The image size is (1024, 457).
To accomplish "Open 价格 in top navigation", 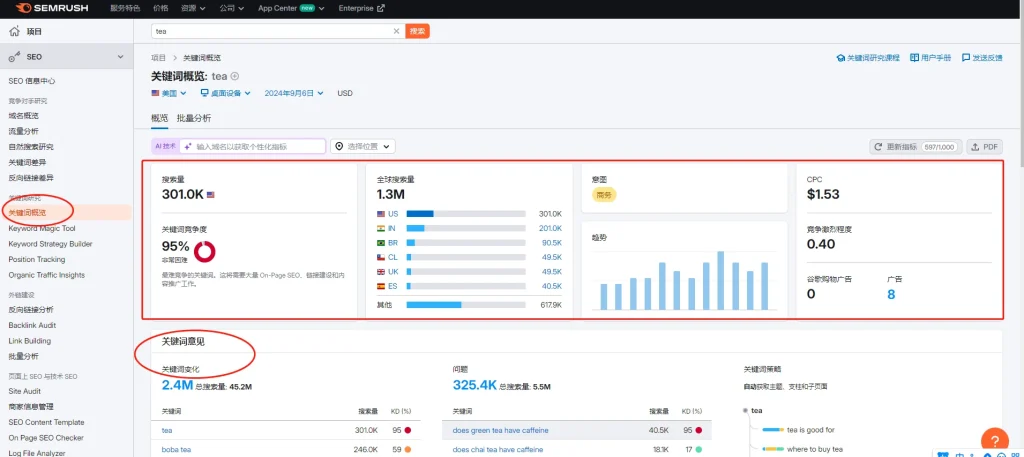I will (x=160, y=8).
